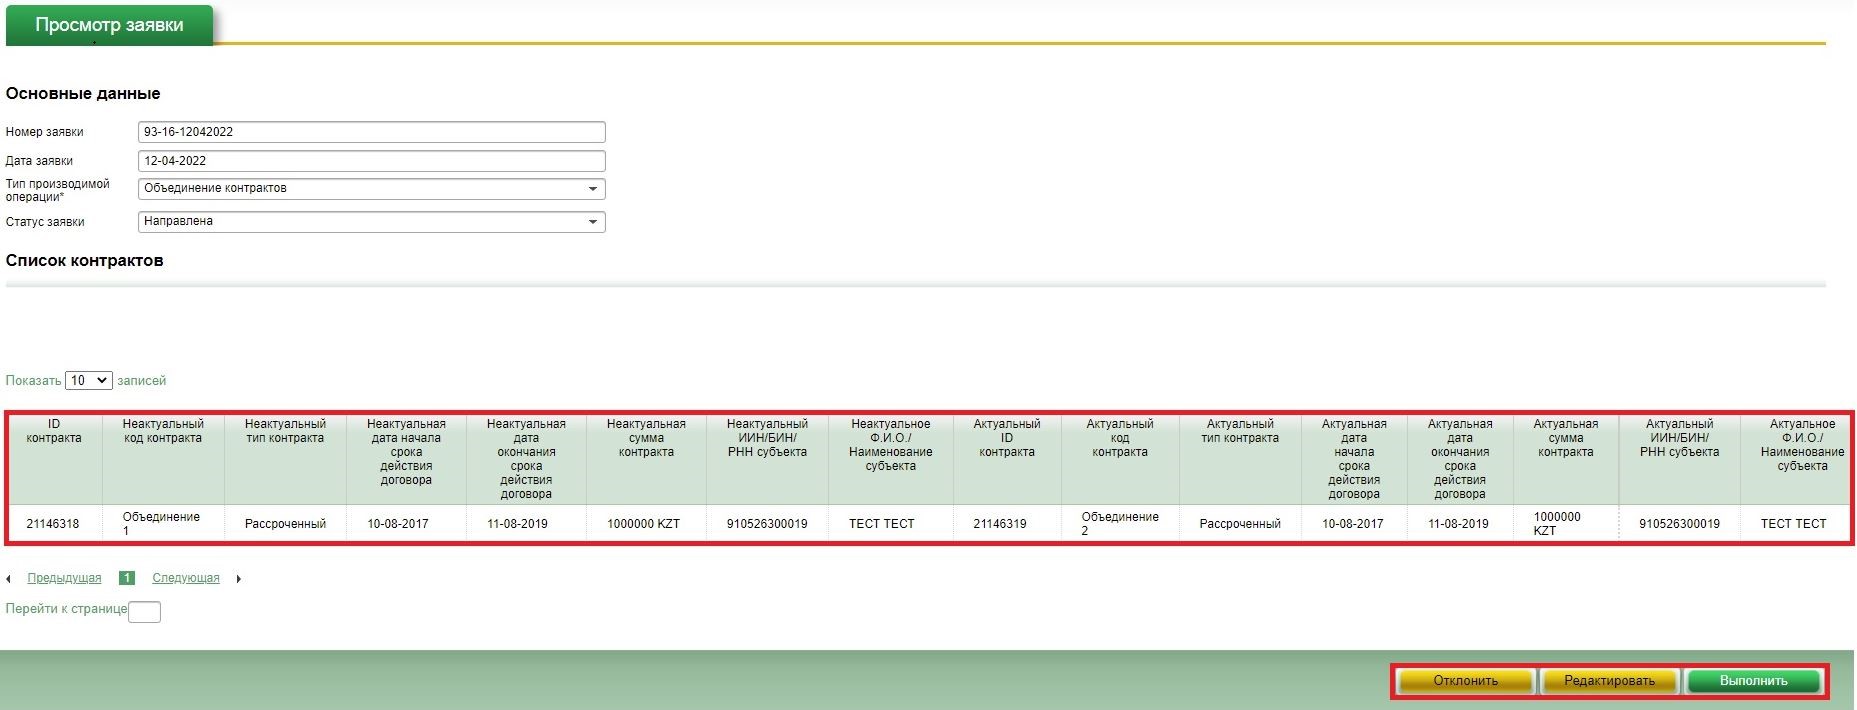
Task: Sort by ID контракта column header
Action: click(x=54, y=431)
